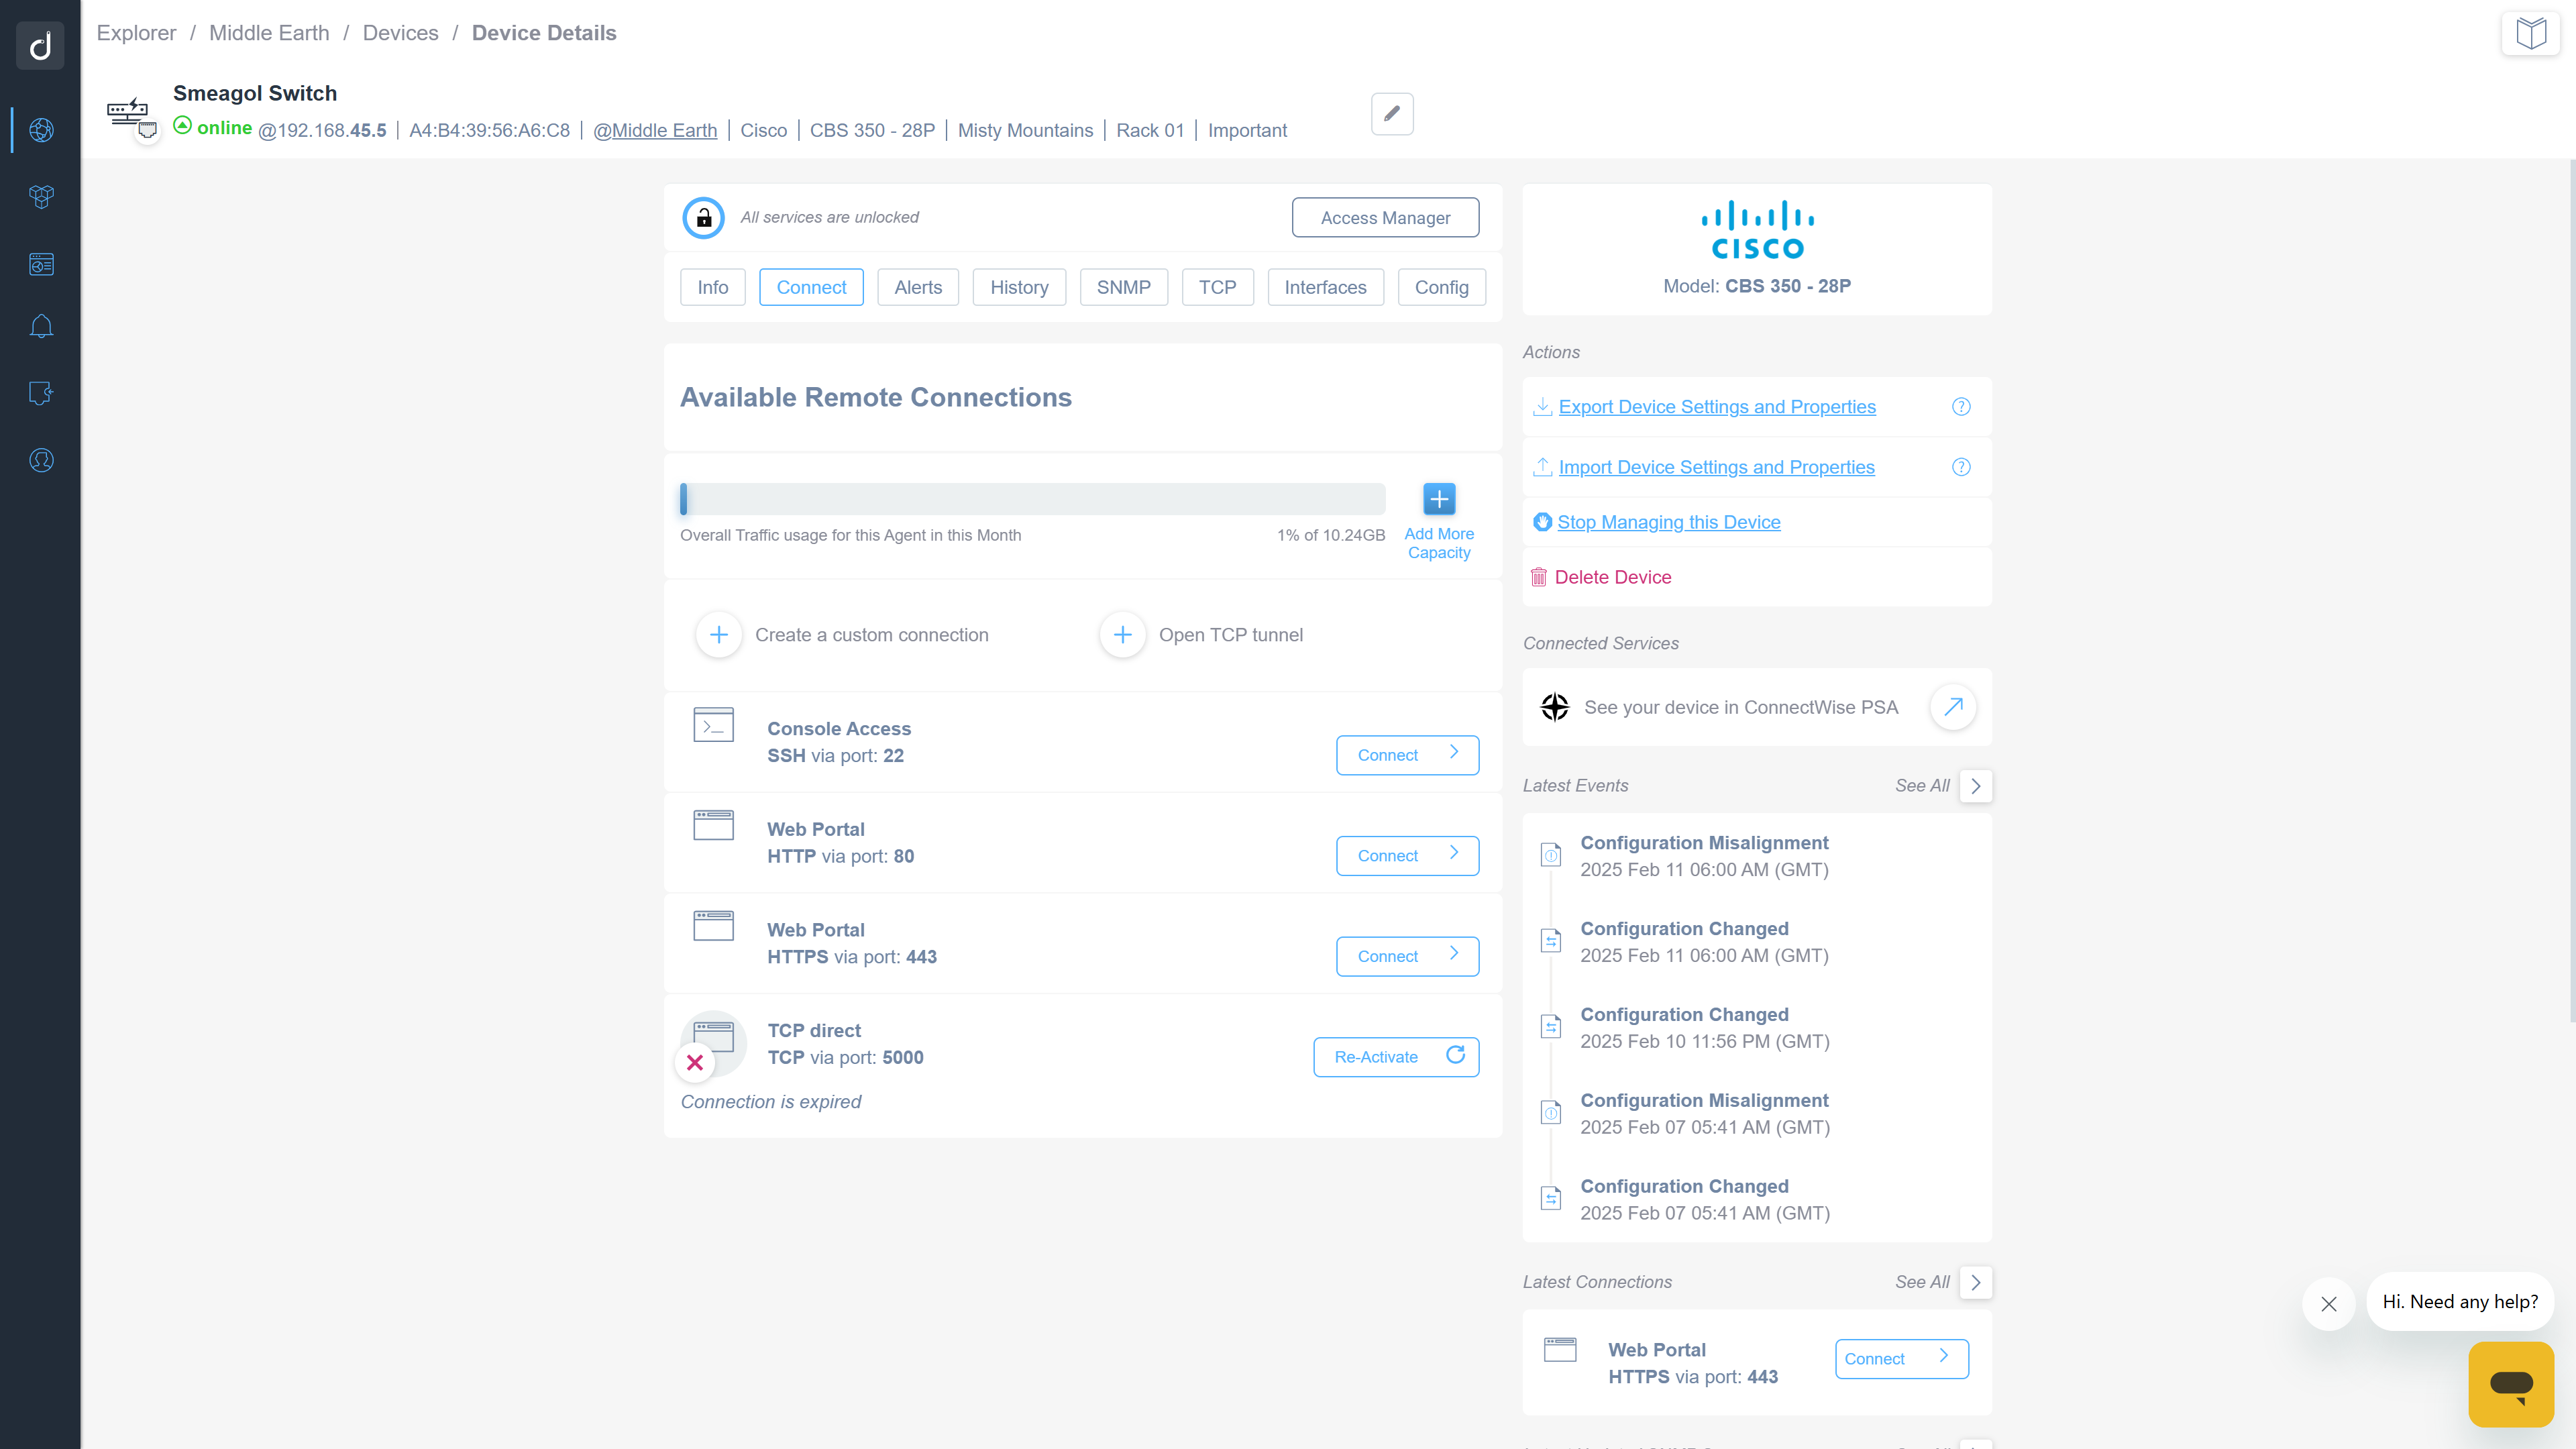
Task: Expand Latest Connections with the See All chevron
Action: (1975, 1282)
